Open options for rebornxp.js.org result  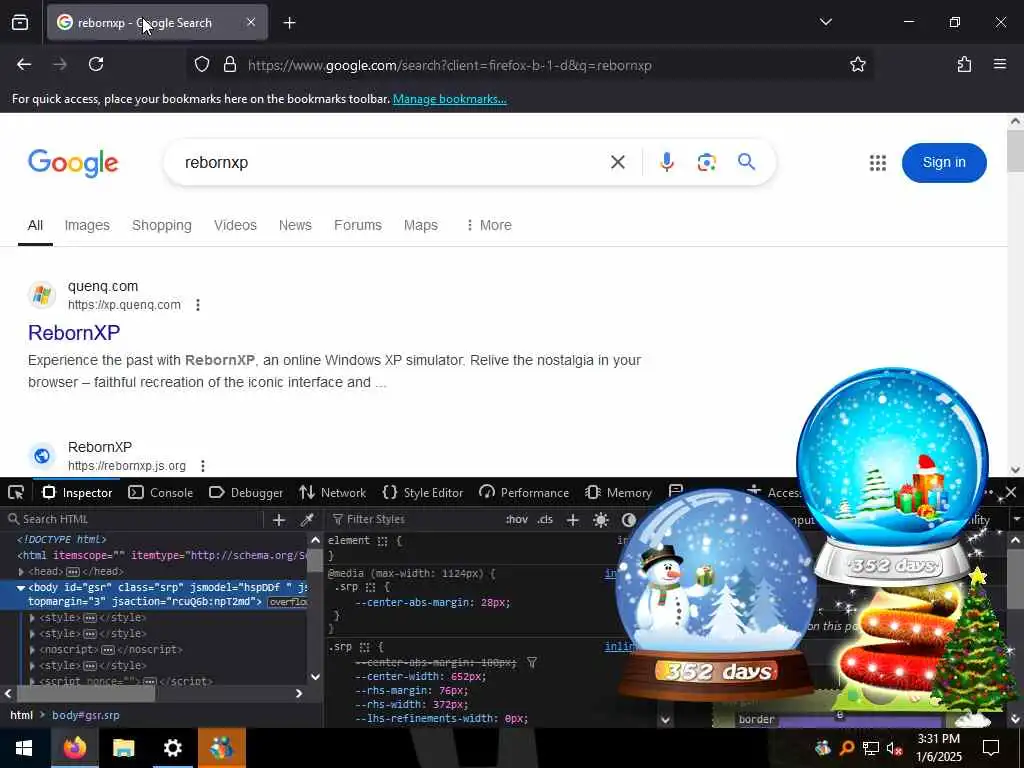[203, 466]
